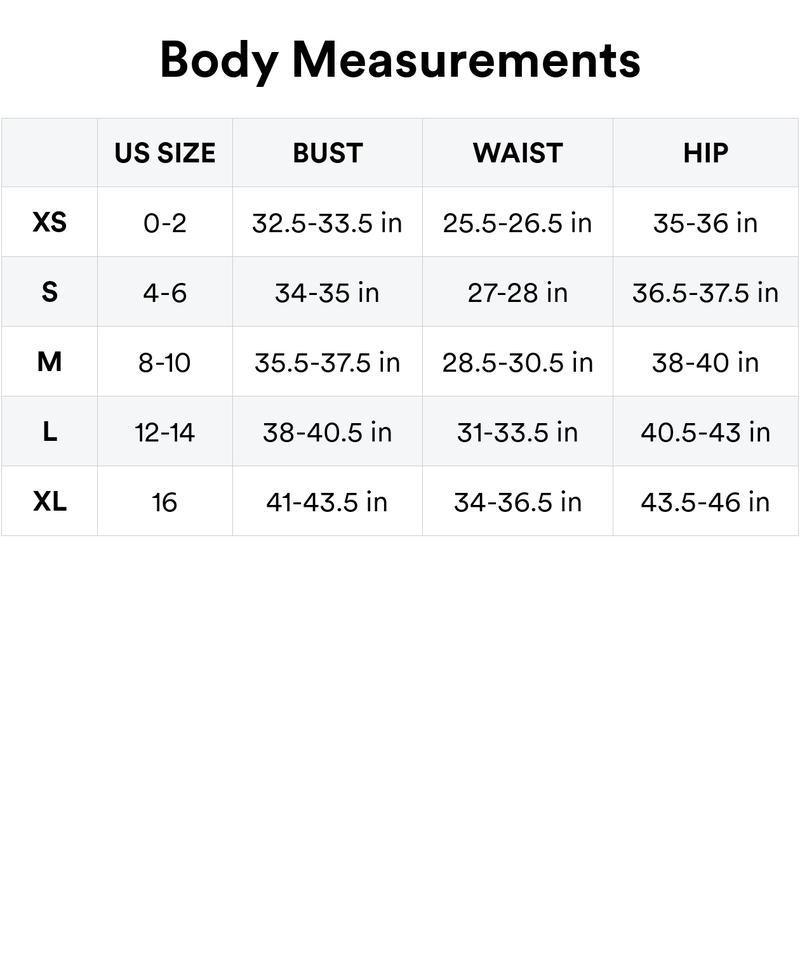
Task: Click the 38-40.5 in bust cell
Action: click(x=327, y=432)
